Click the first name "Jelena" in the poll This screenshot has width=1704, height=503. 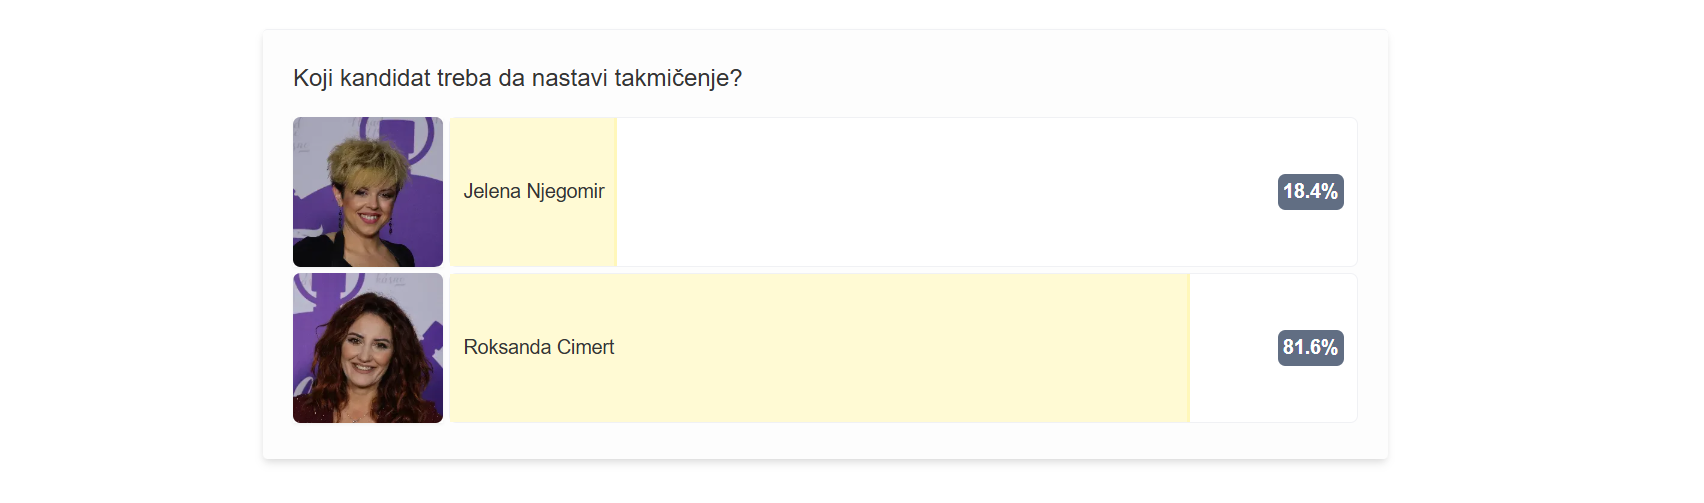(x=492, y=191)
